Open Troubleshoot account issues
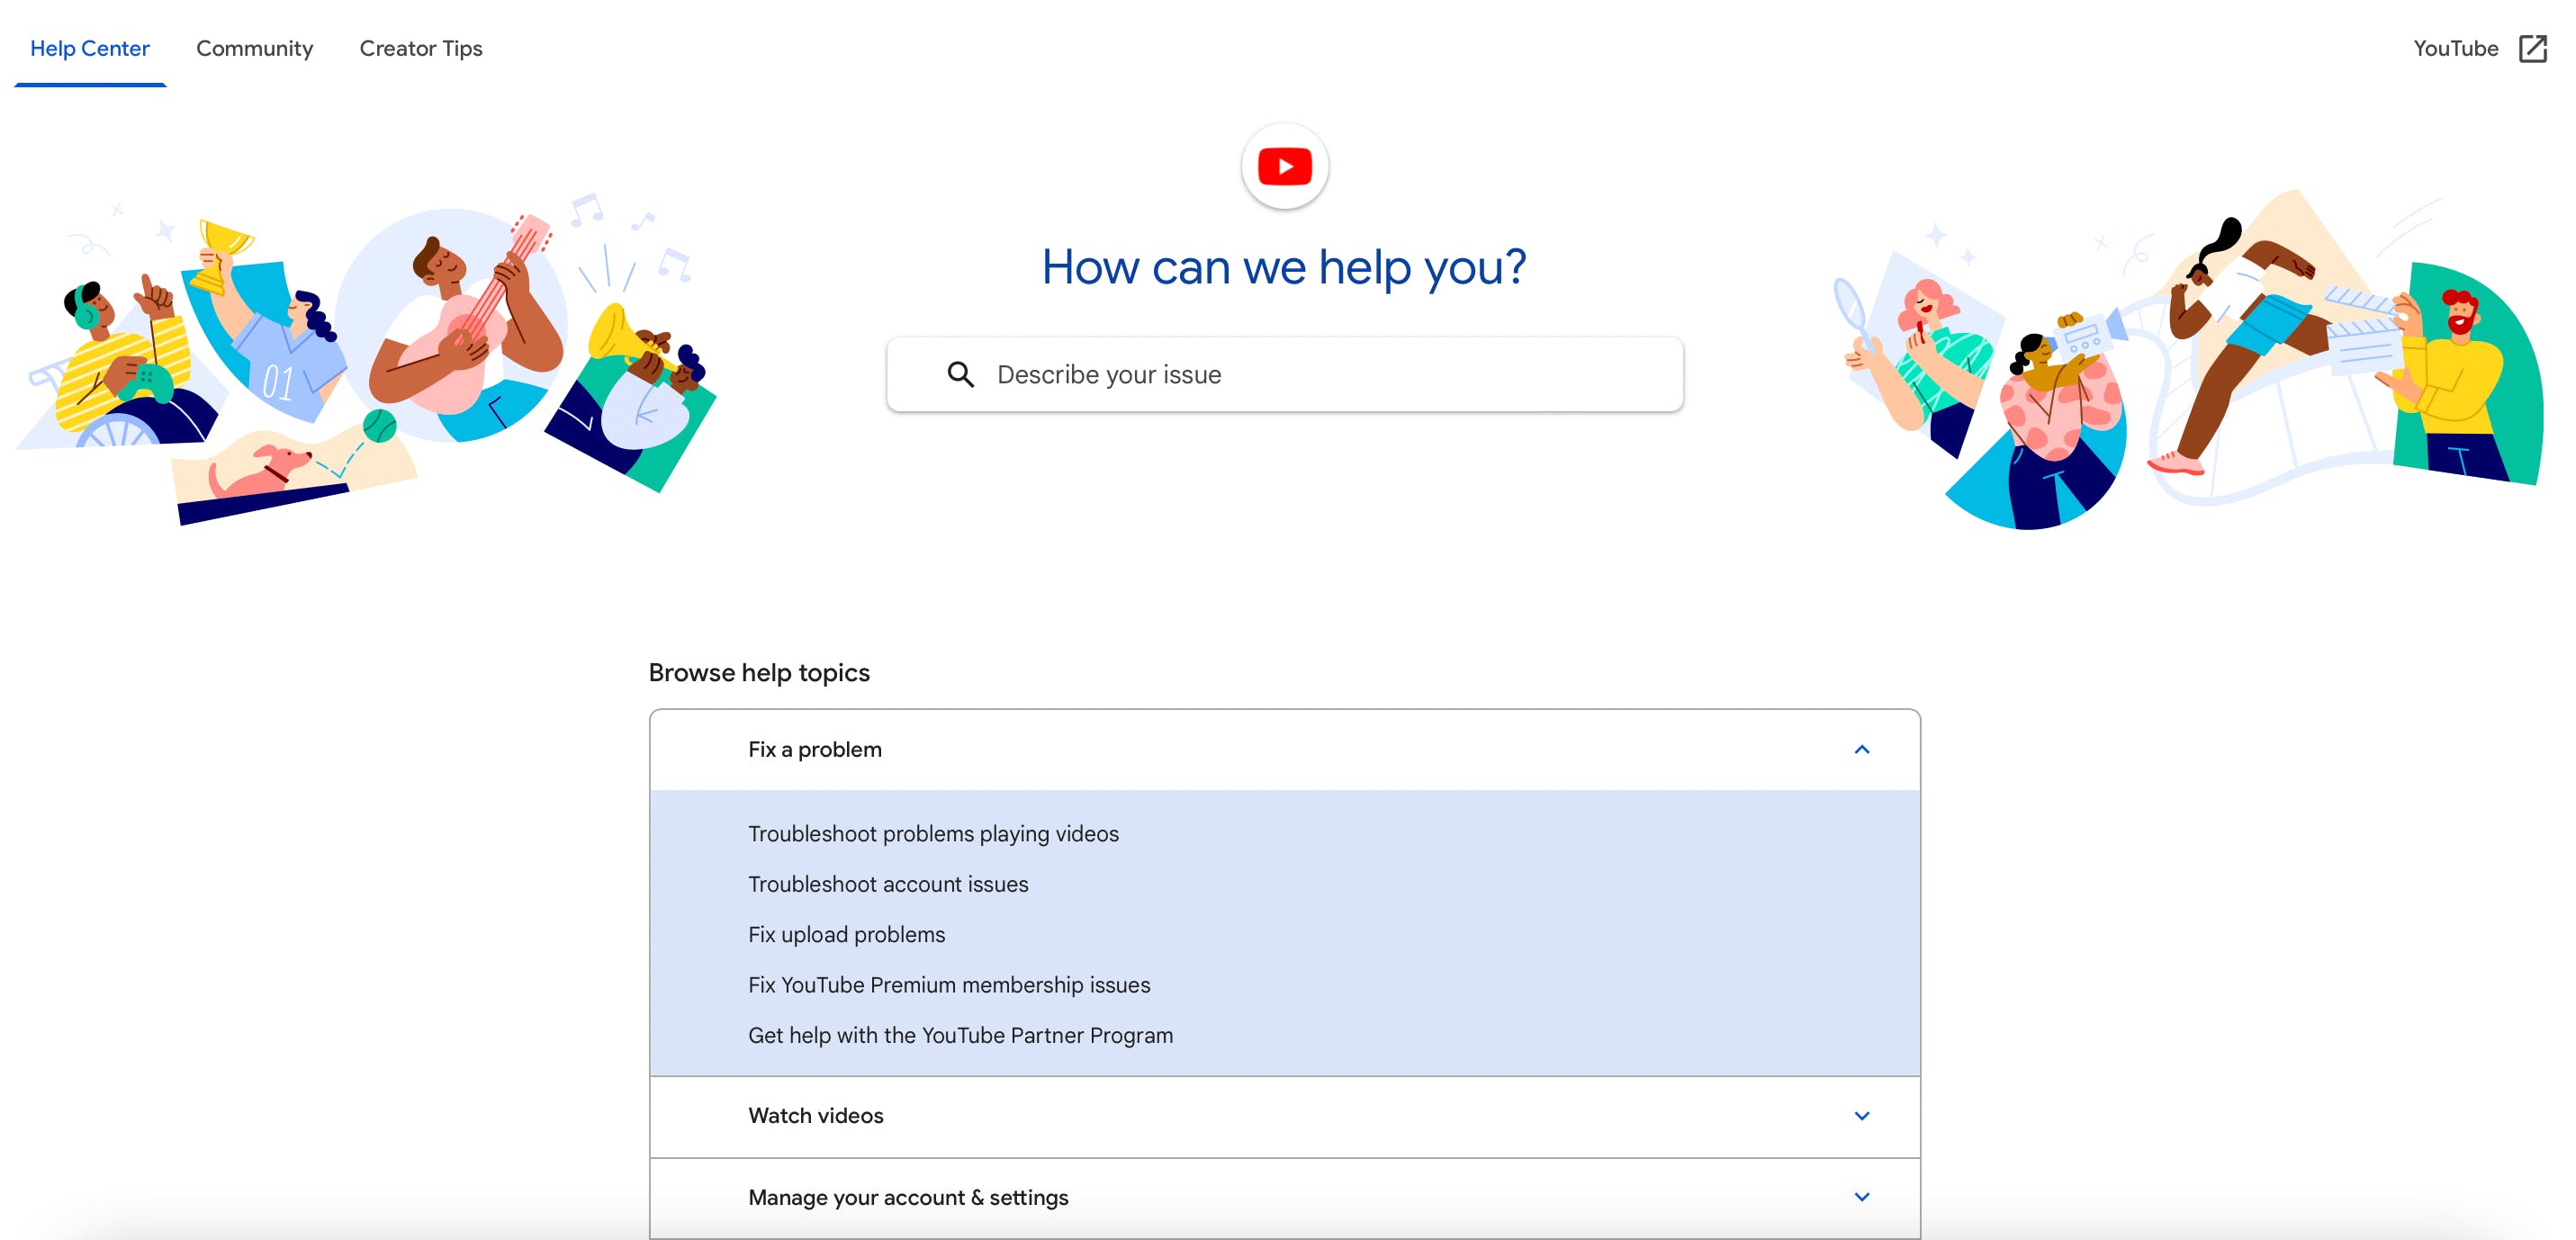This screenshot has width=2576, height=1240. [888, 885]
